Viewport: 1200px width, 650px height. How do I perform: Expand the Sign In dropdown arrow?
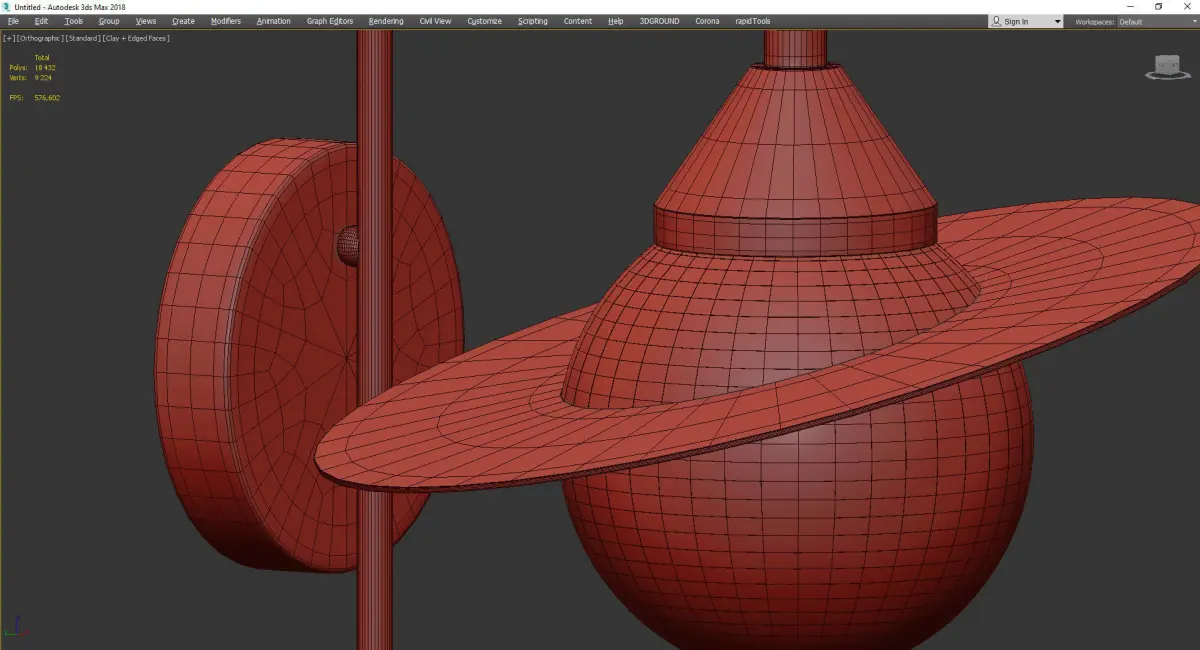[x=1057, y=21]
